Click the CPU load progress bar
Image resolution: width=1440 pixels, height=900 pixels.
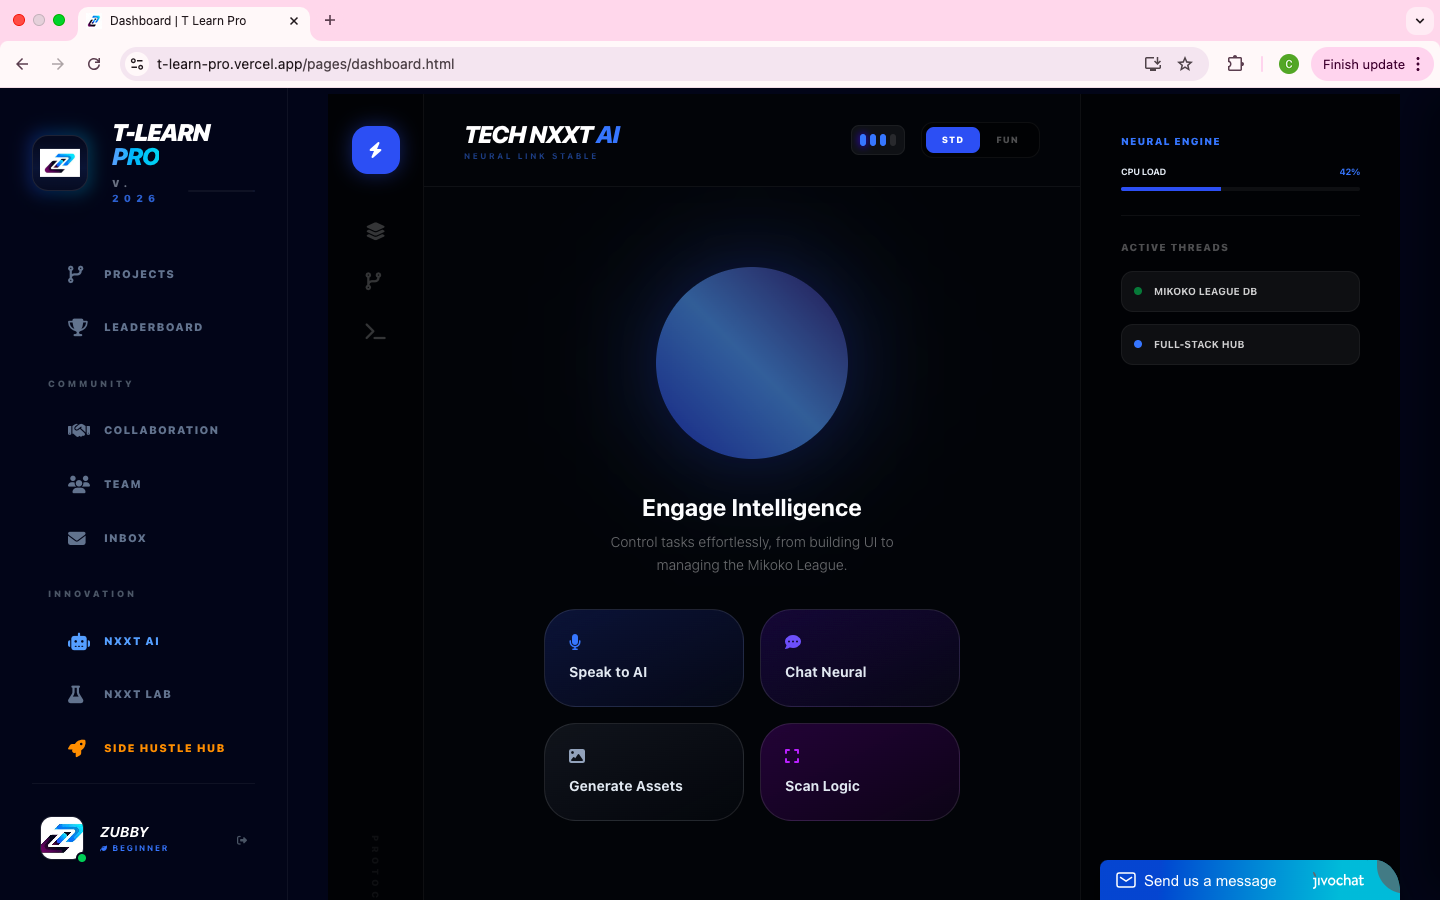[1240, 188]
